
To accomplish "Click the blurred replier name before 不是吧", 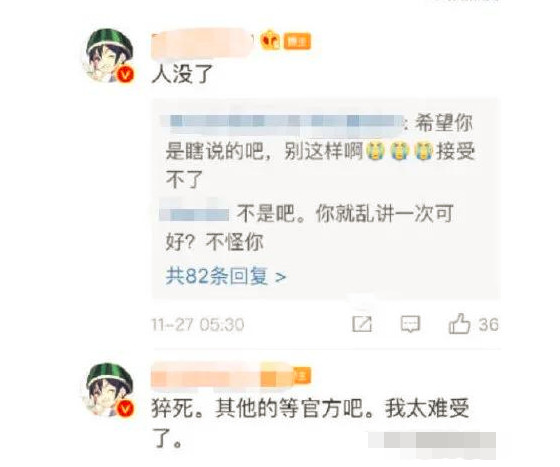I will 195,214.
